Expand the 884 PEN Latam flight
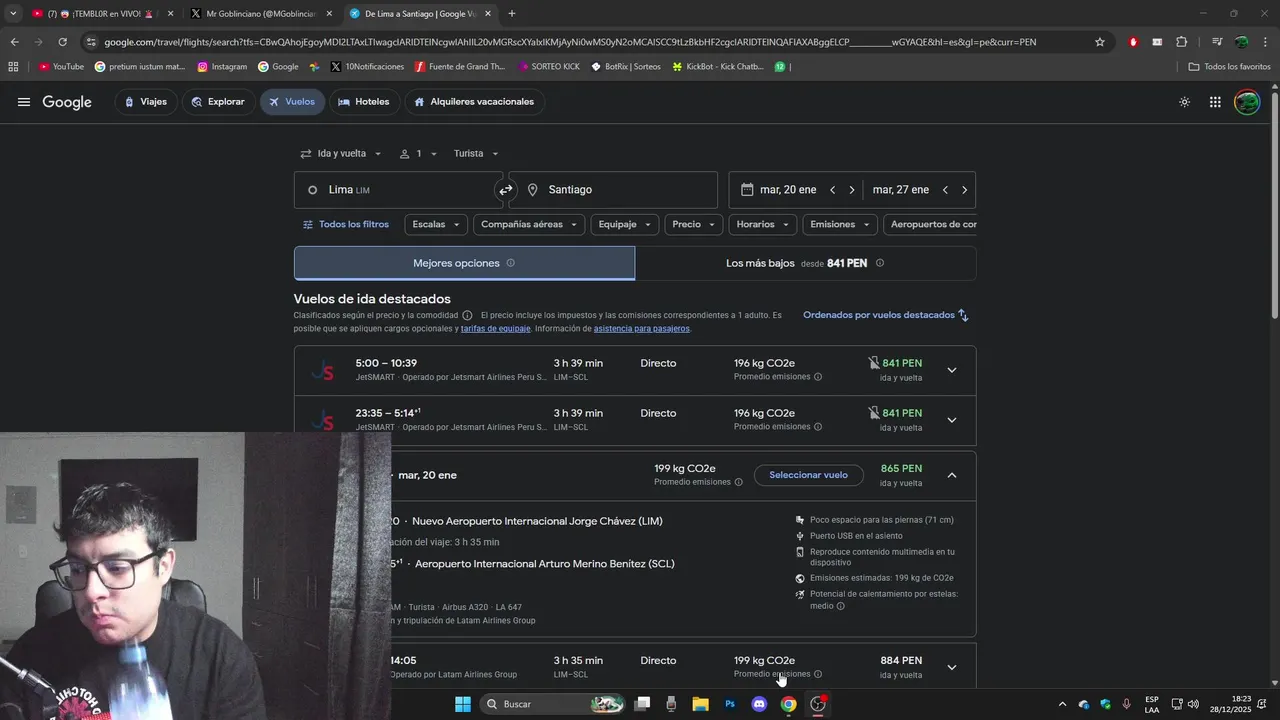The height and width of the screenshot is (720, 1280). pos(952,667)
